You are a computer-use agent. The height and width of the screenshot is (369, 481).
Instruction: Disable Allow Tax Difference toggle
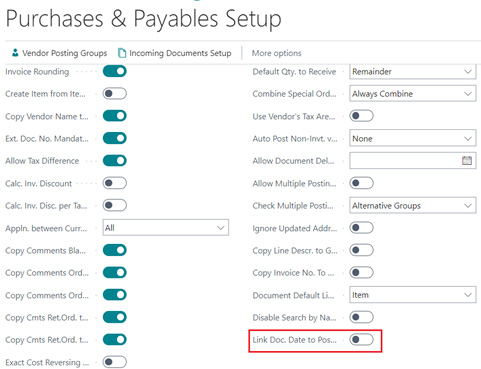coord(115,161)
